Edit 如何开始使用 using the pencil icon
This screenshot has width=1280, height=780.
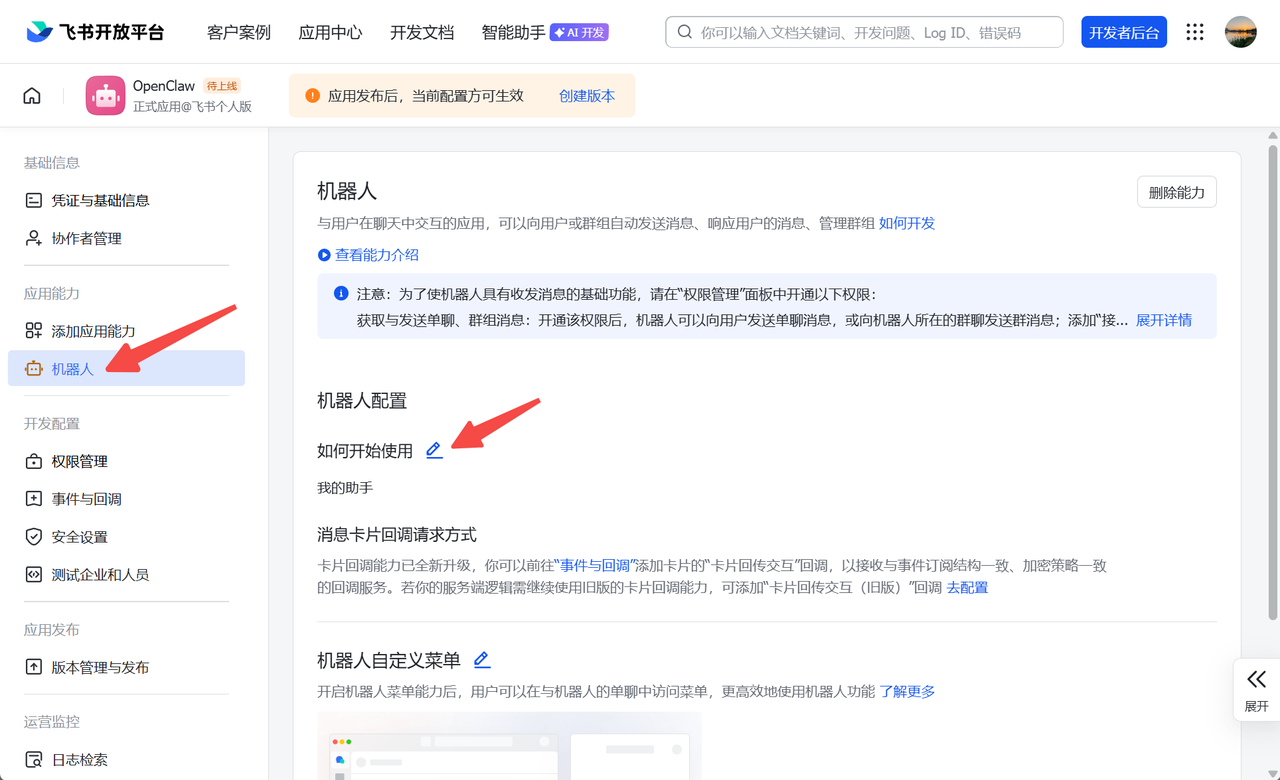pyautogui.click(x=433, y=451)
